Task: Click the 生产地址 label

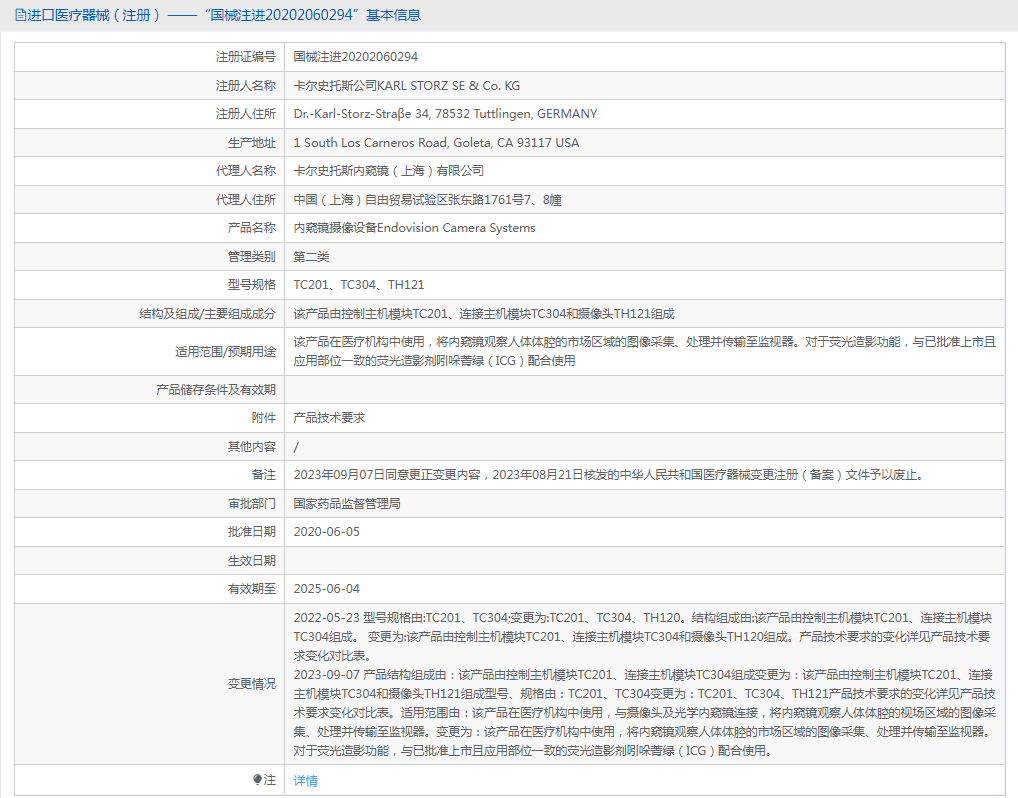Action: point(251,143)
